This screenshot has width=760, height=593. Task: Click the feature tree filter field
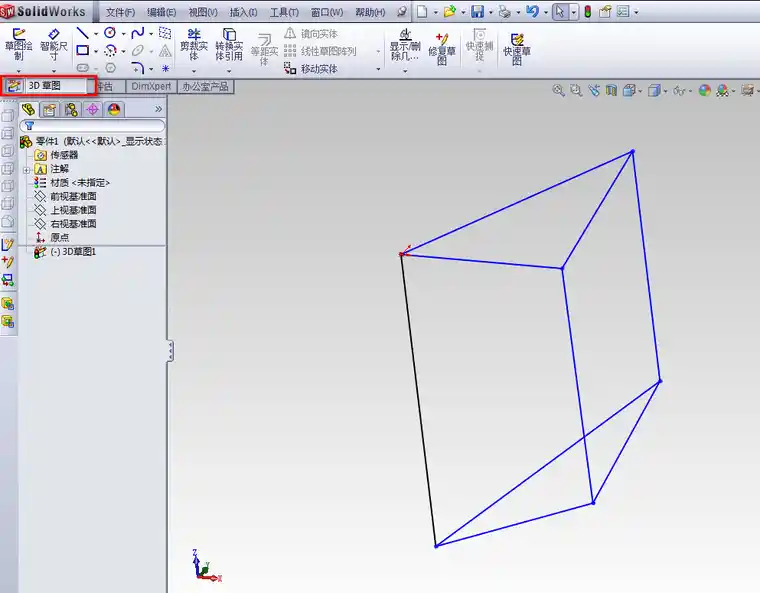click(92, 126)
